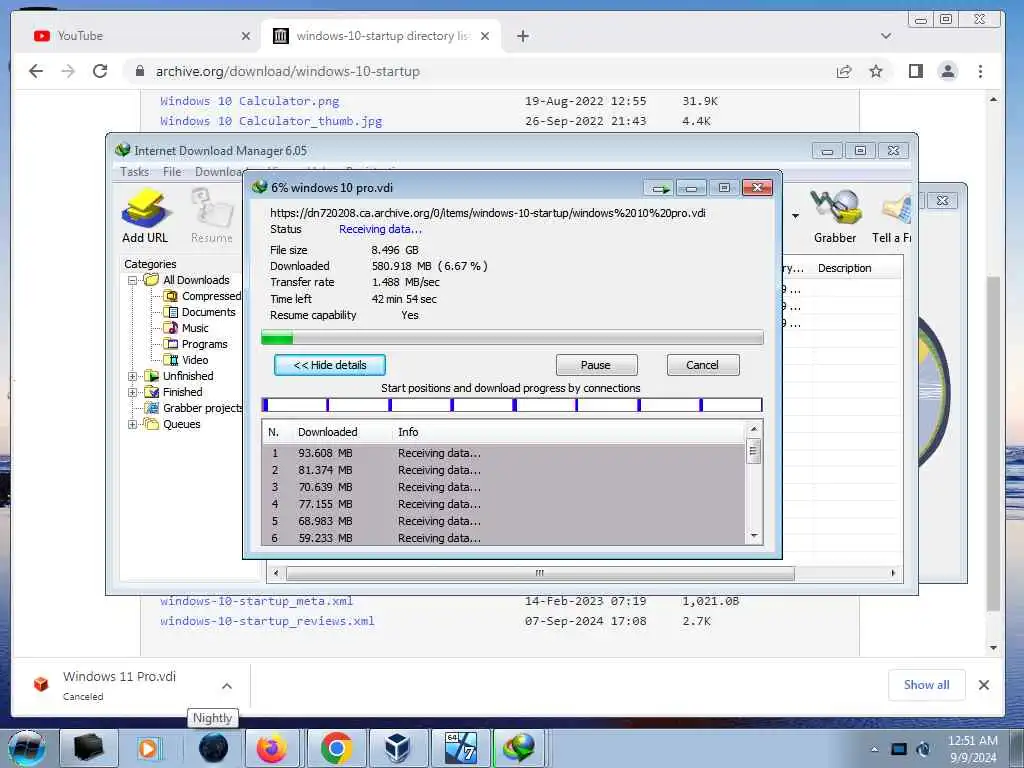Click the green arrow button in download dialog title

(x=660, y=188)
